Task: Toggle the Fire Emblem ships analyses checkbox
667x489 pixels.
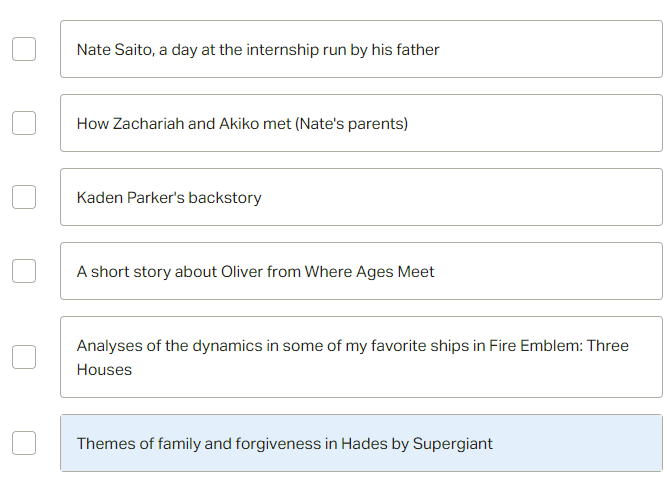Action: click(24, 357)
